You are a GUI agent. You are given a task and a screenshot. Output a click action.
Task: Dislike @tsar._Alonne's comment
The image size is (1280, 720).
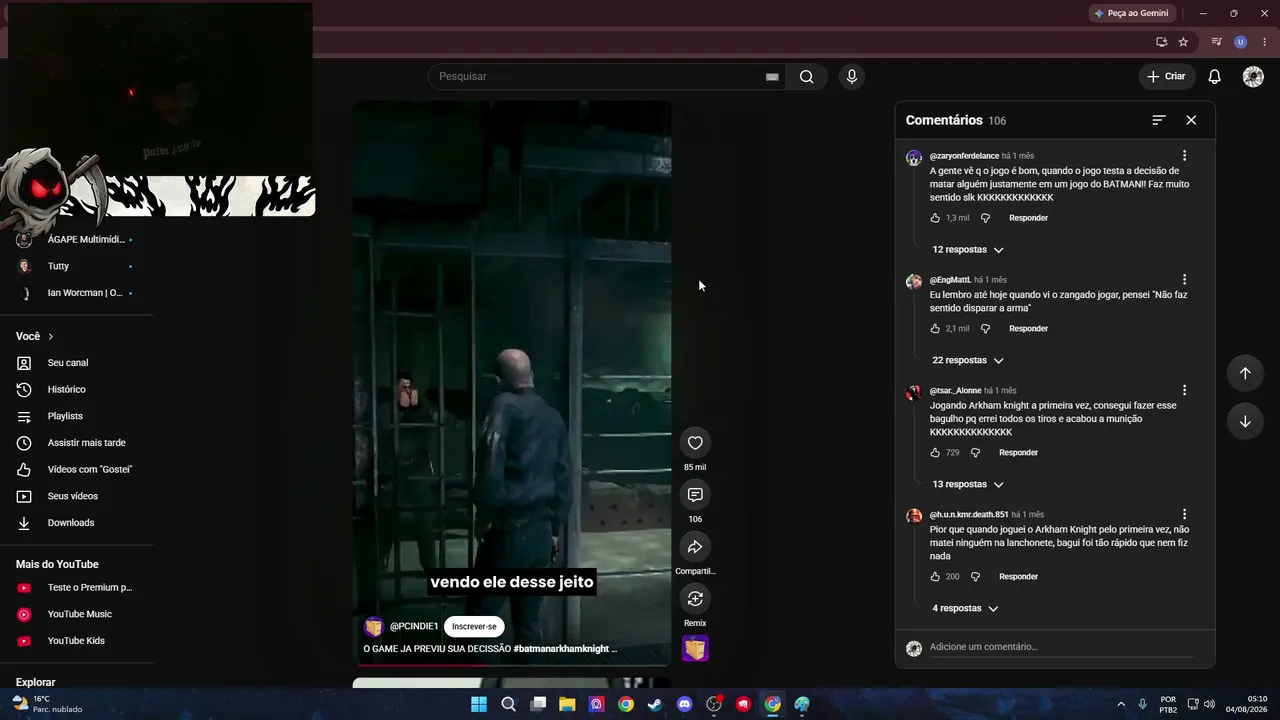click(x=975, y=453)
